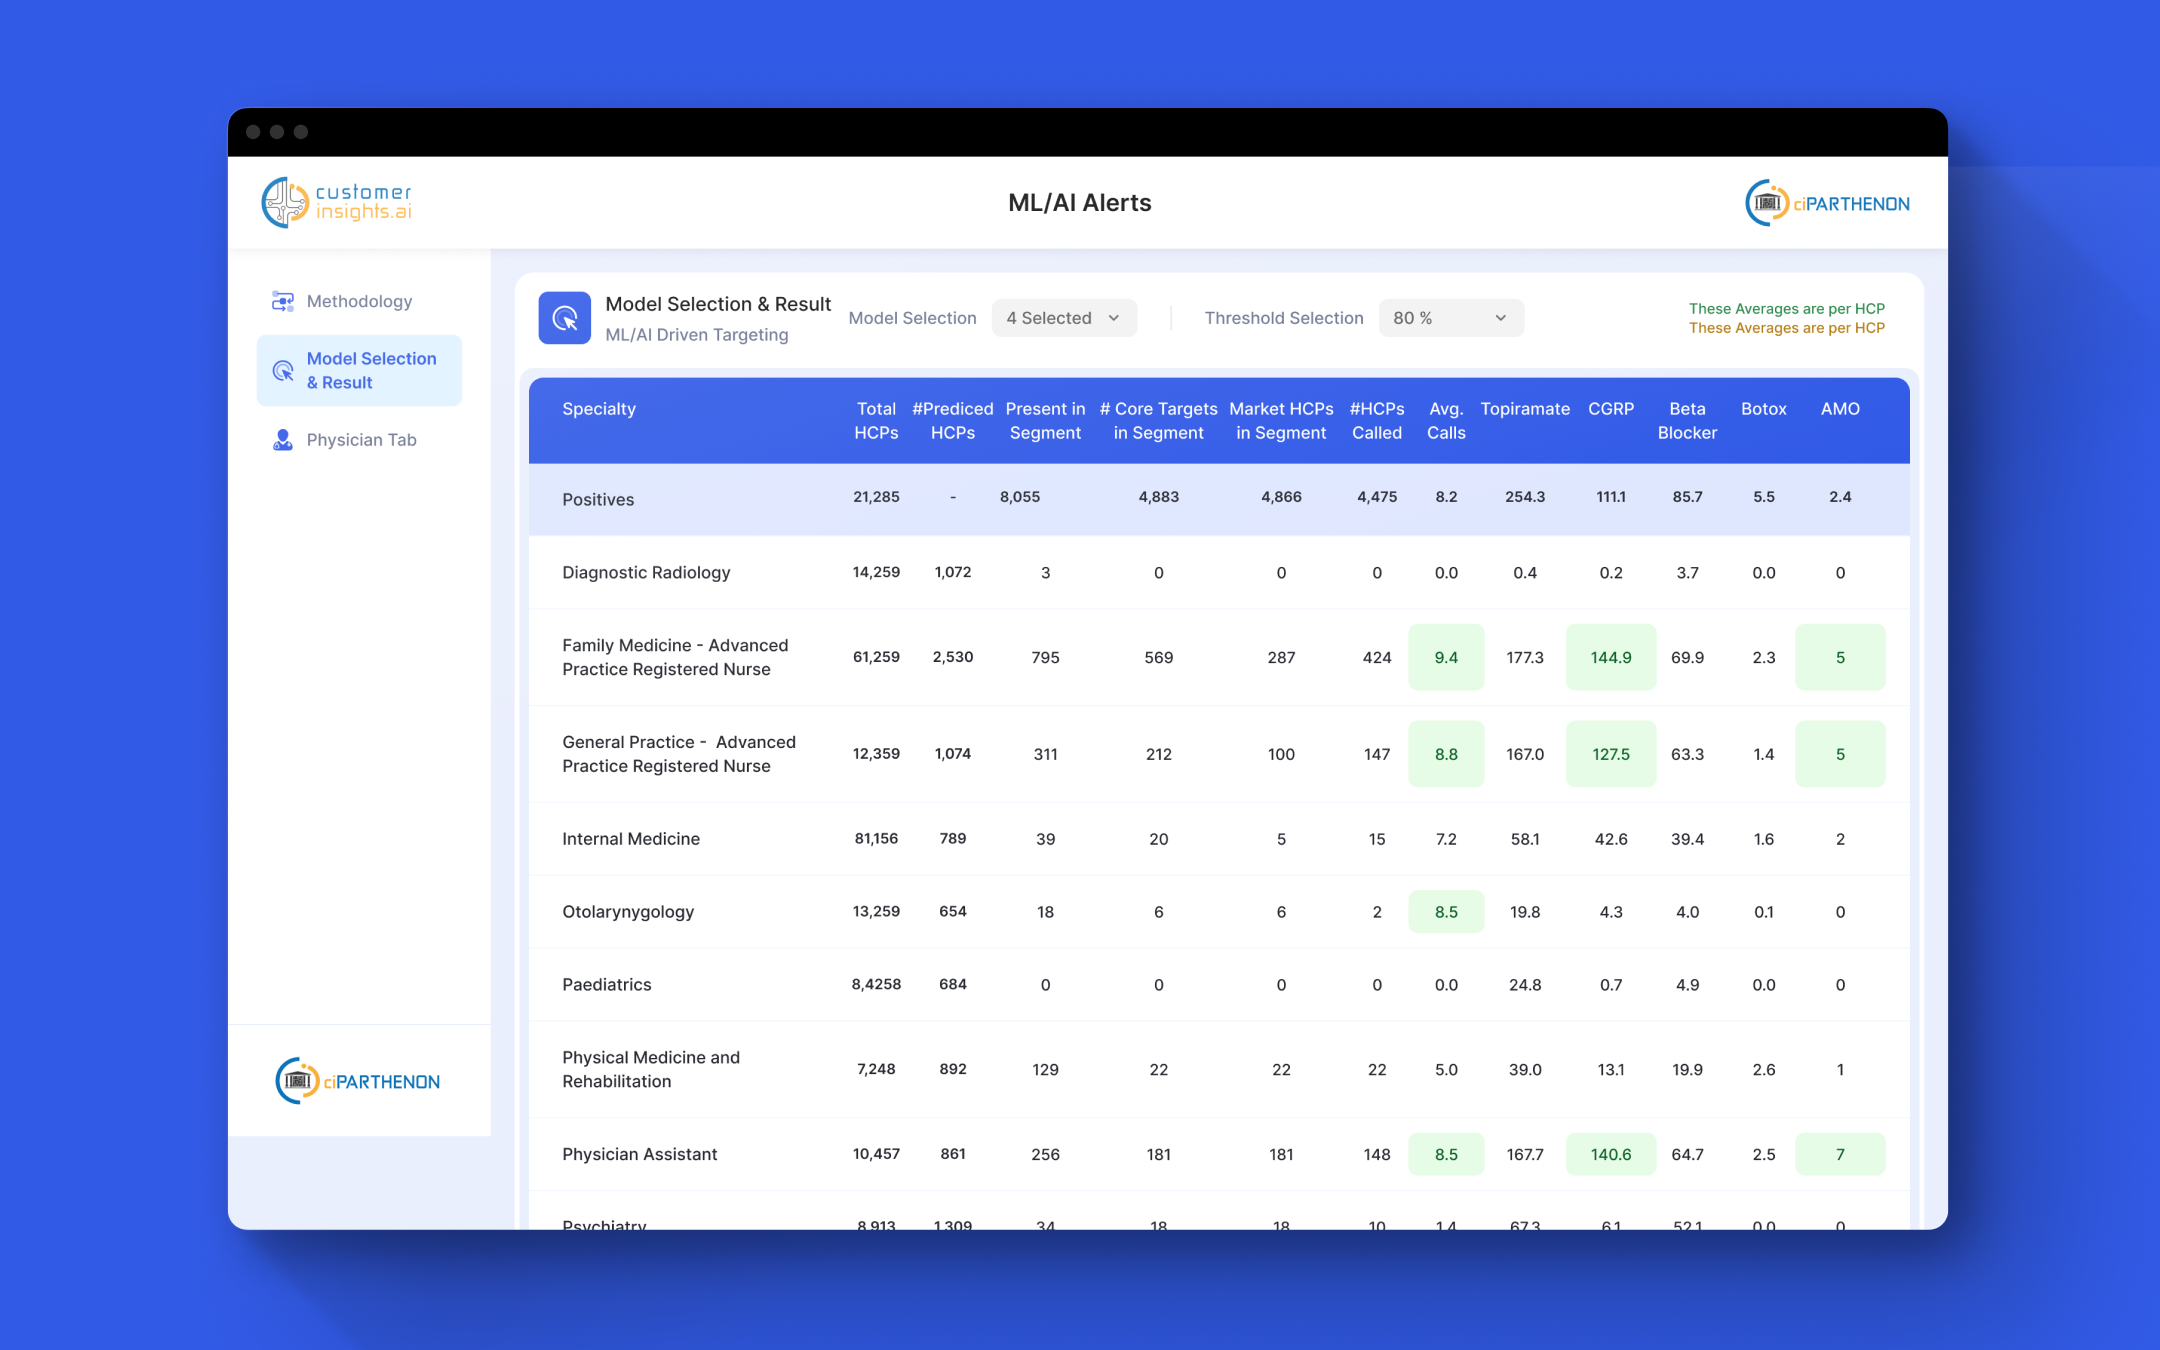This screenshot has width=2160, height=1350.
Task: Click the Internal Medicine specialty row
Action: tap(1219, 839)
